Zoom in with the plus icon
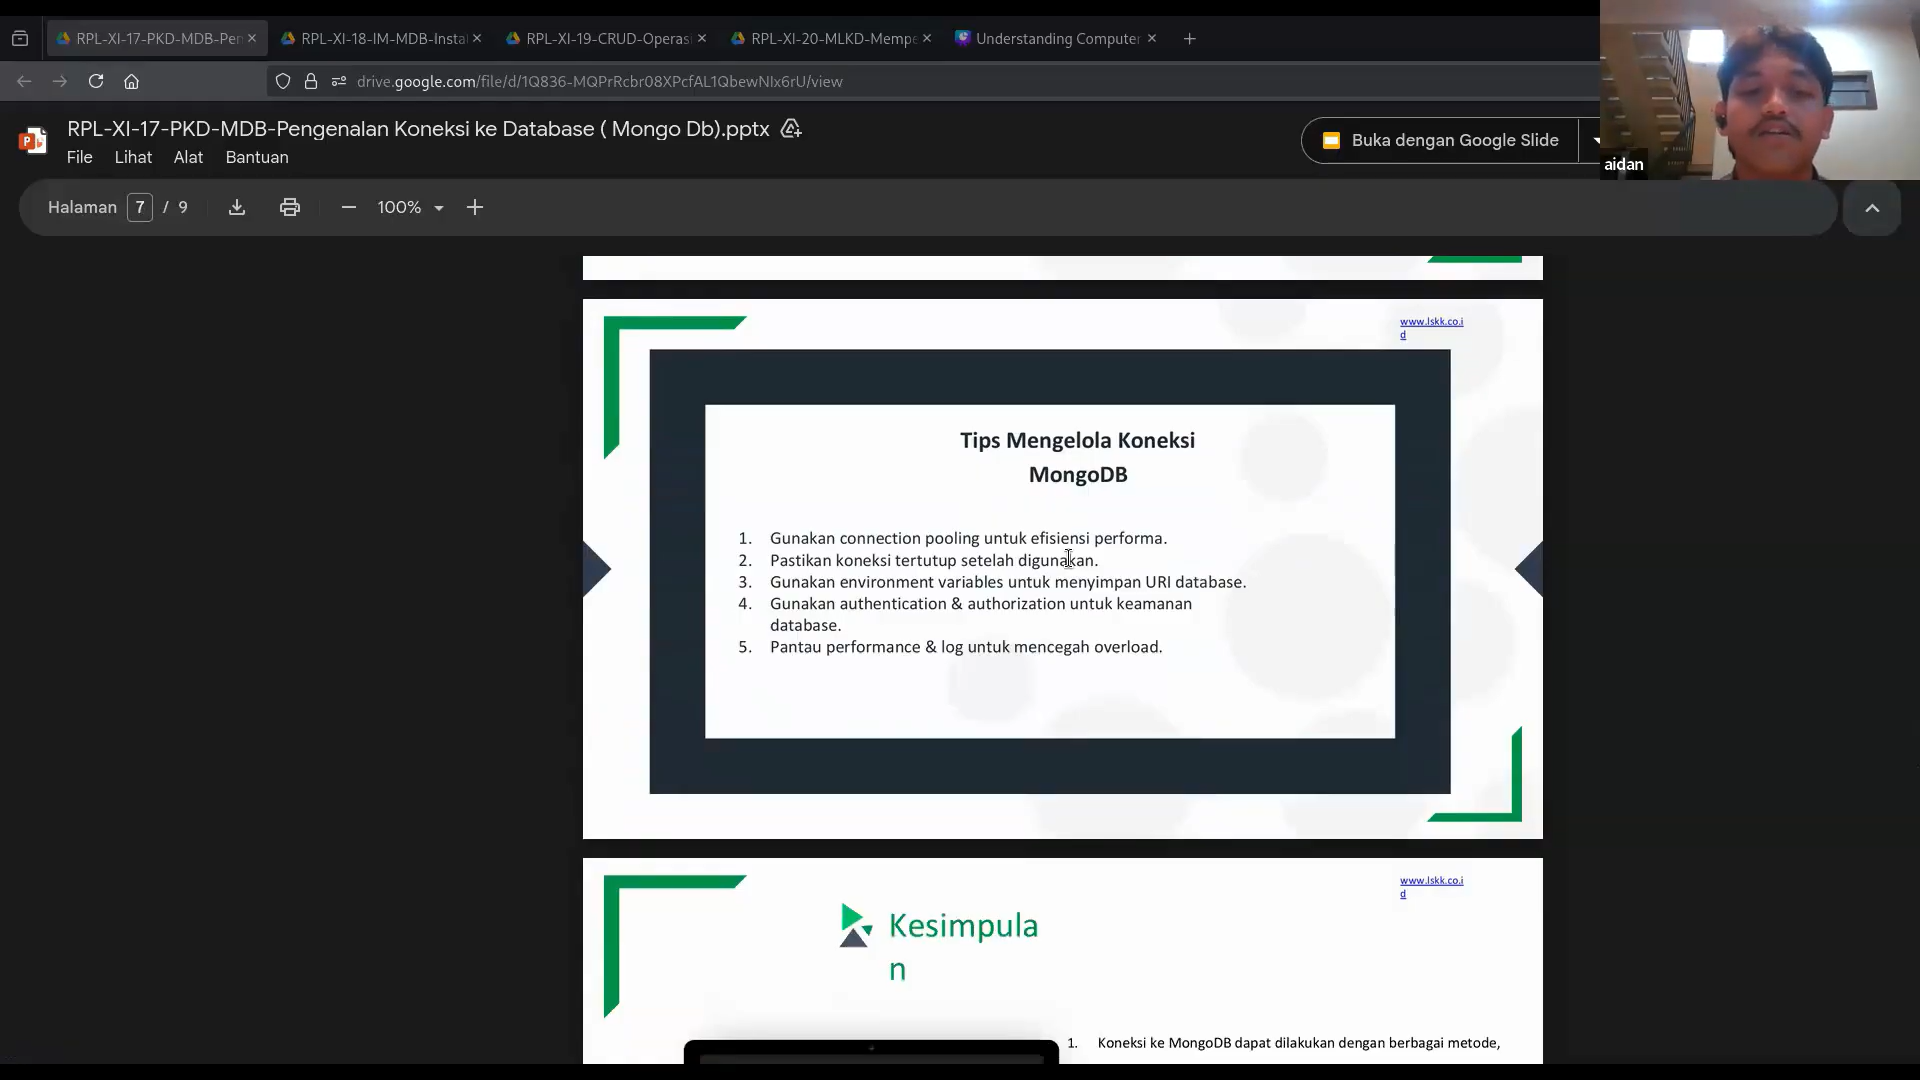The height and width of the screenshot is (1080, 1920). [475, 207]
